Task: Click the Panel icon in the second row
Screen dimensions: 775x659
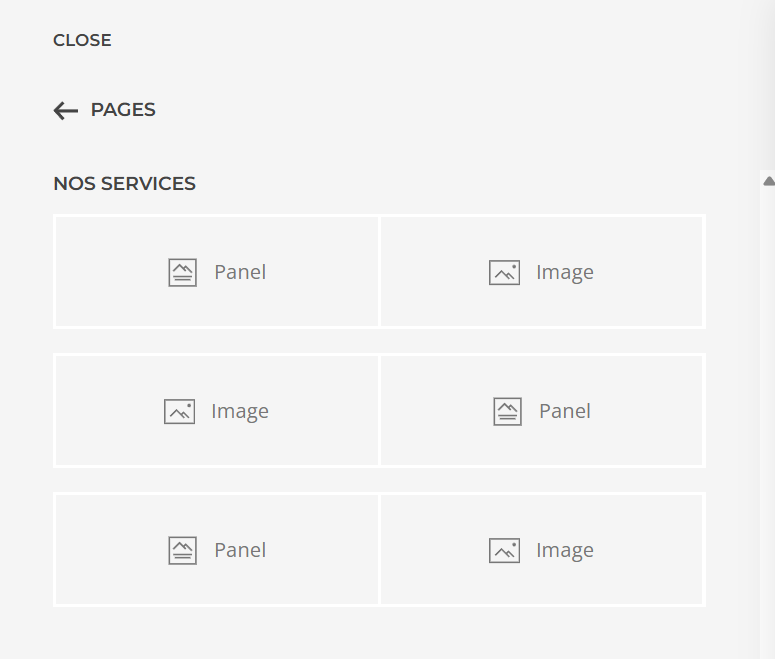Action: coord(507,411)
